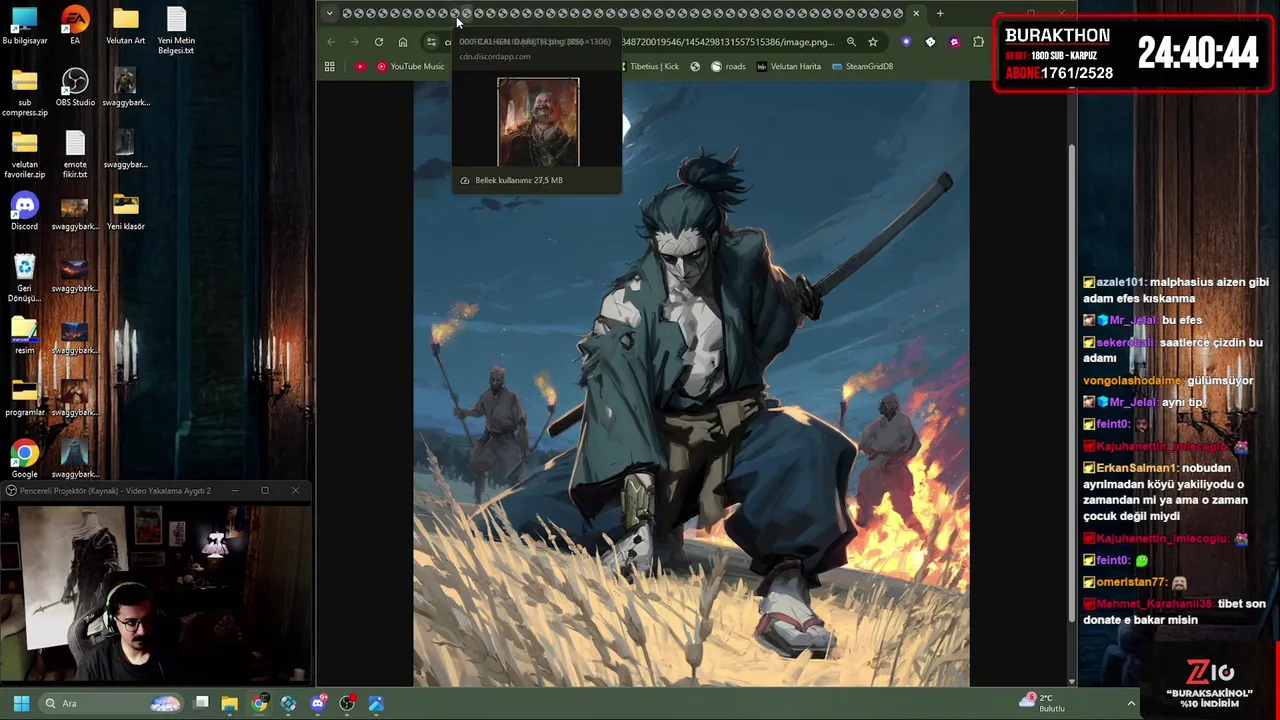Close the Pencereli Projektör window
1280x720 pixels.
[295, 491]
